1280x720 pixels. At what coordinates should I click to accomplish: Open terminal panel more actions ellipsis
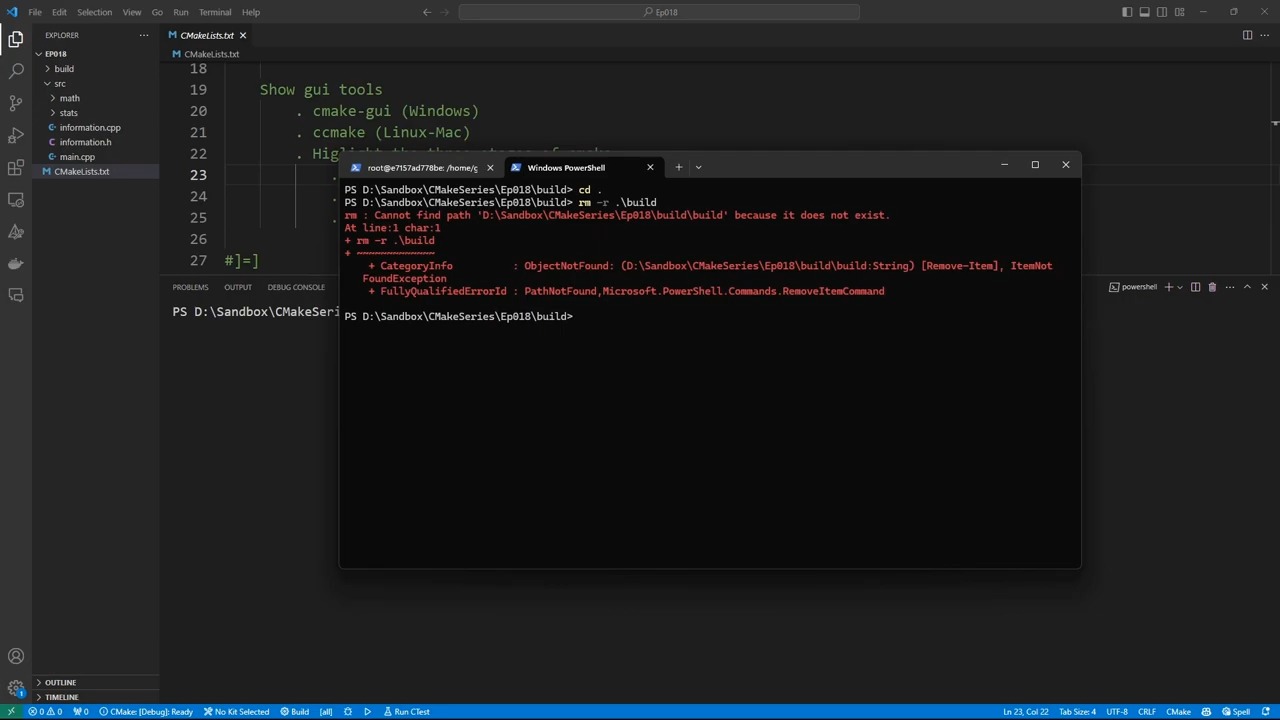click(x=1230, y=287)
